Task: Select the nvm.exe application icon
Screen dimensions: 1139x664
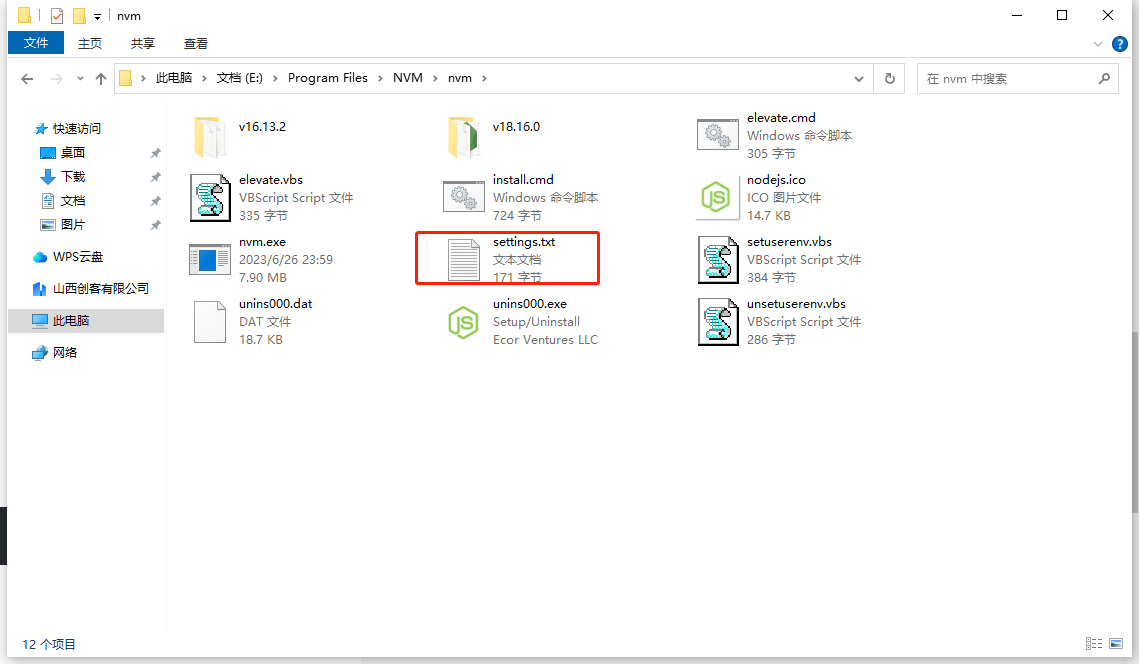Action: pos(210,259)
